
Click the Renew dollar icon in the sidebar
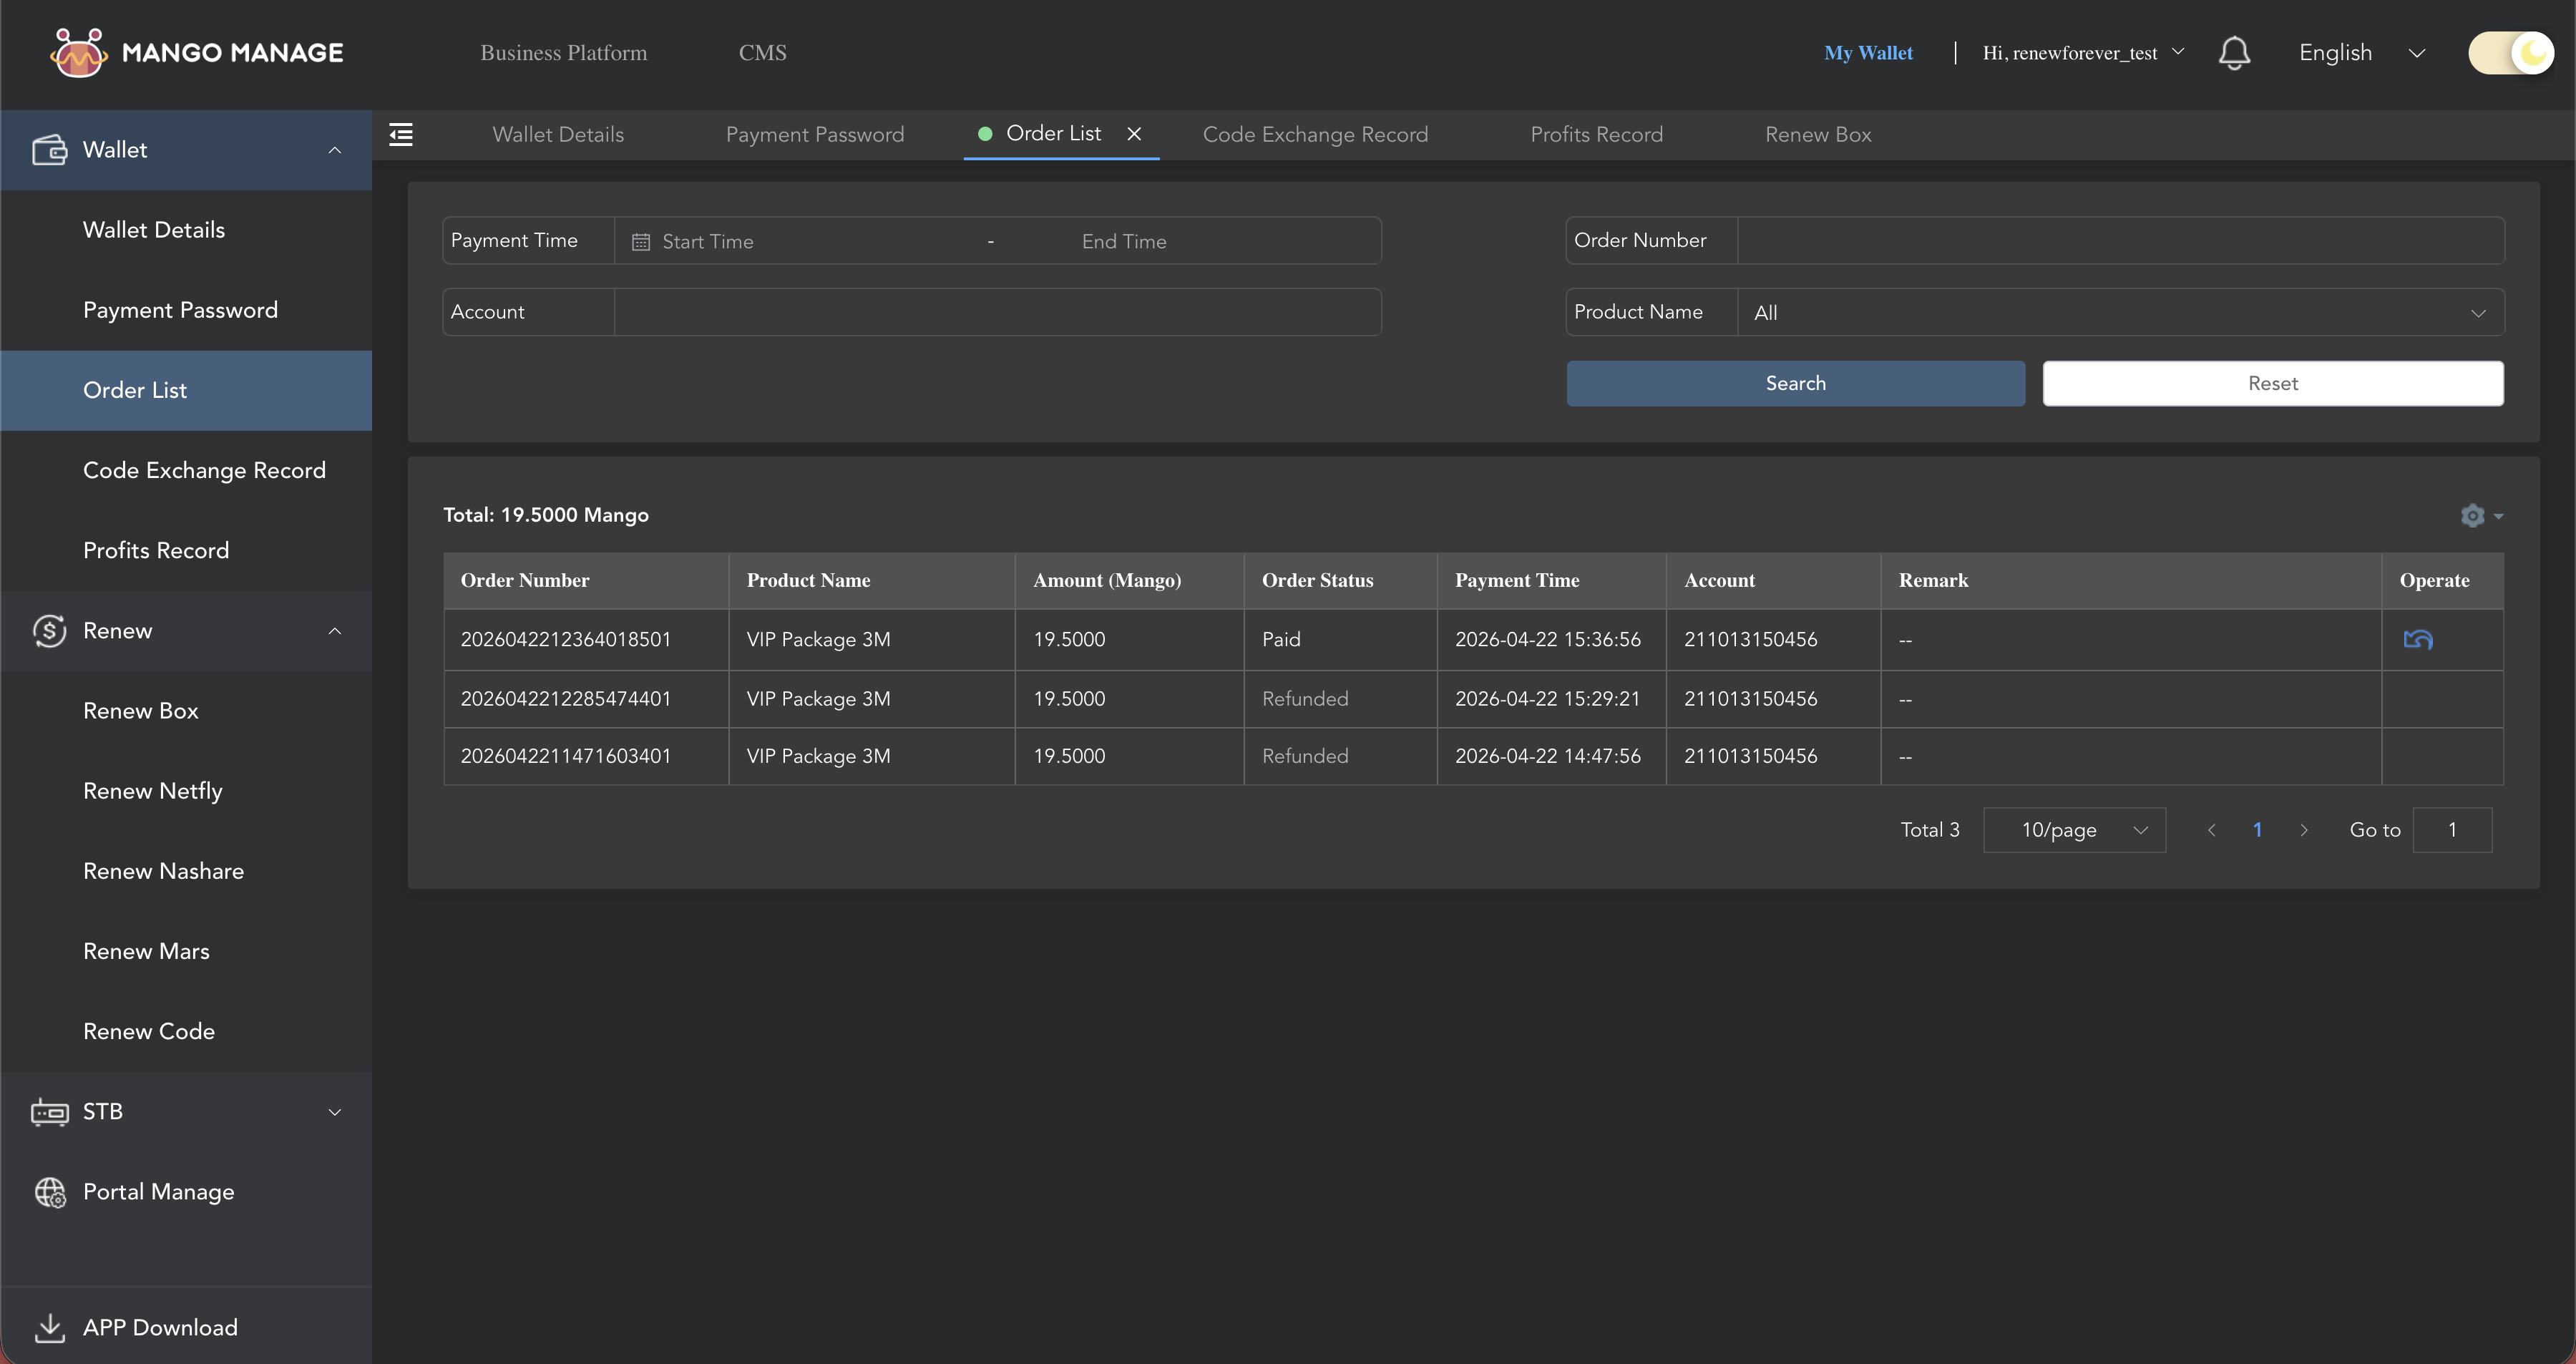(x=49, y=630)
